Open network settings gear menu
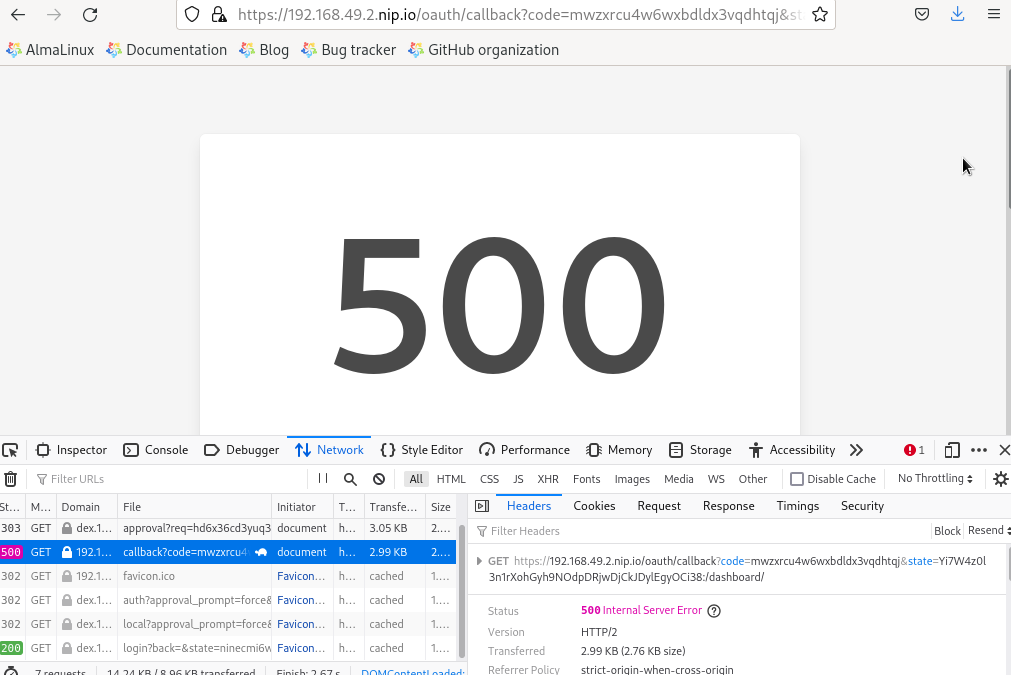The height and width of the screenshot is (675, 1011). click(1000, 479)
